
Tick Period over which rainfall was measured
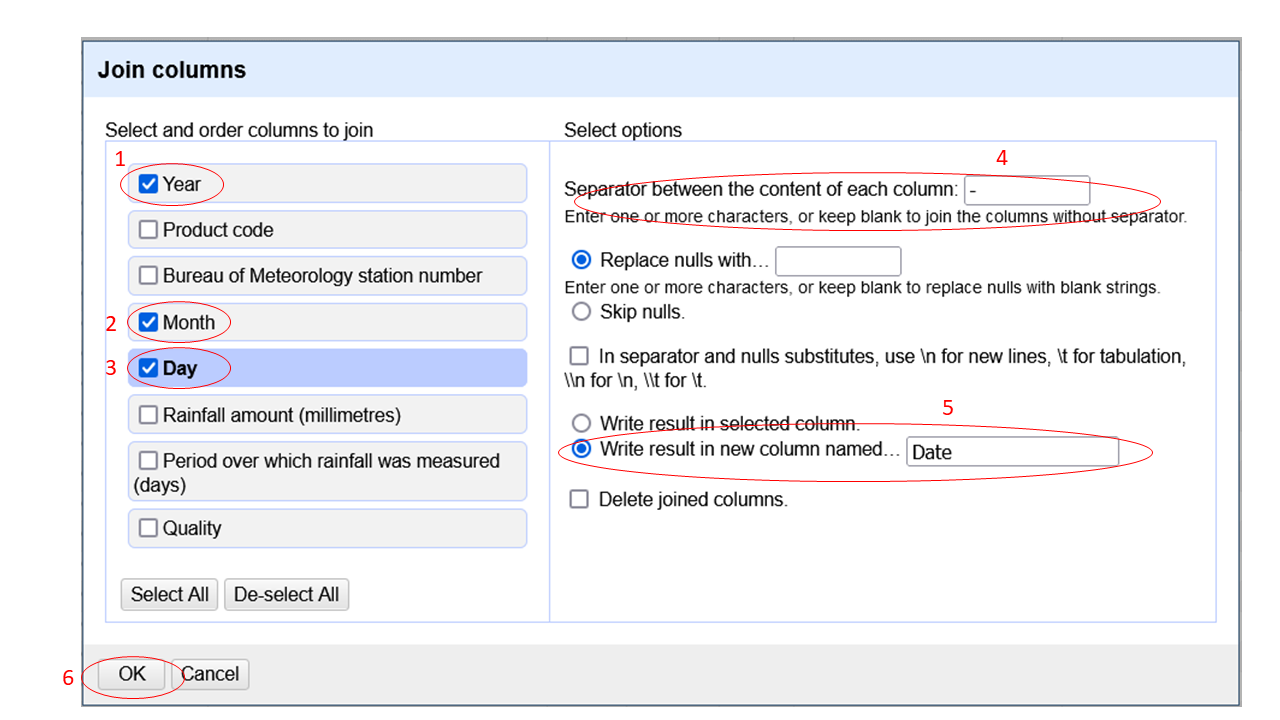click(x=149, y=460)
